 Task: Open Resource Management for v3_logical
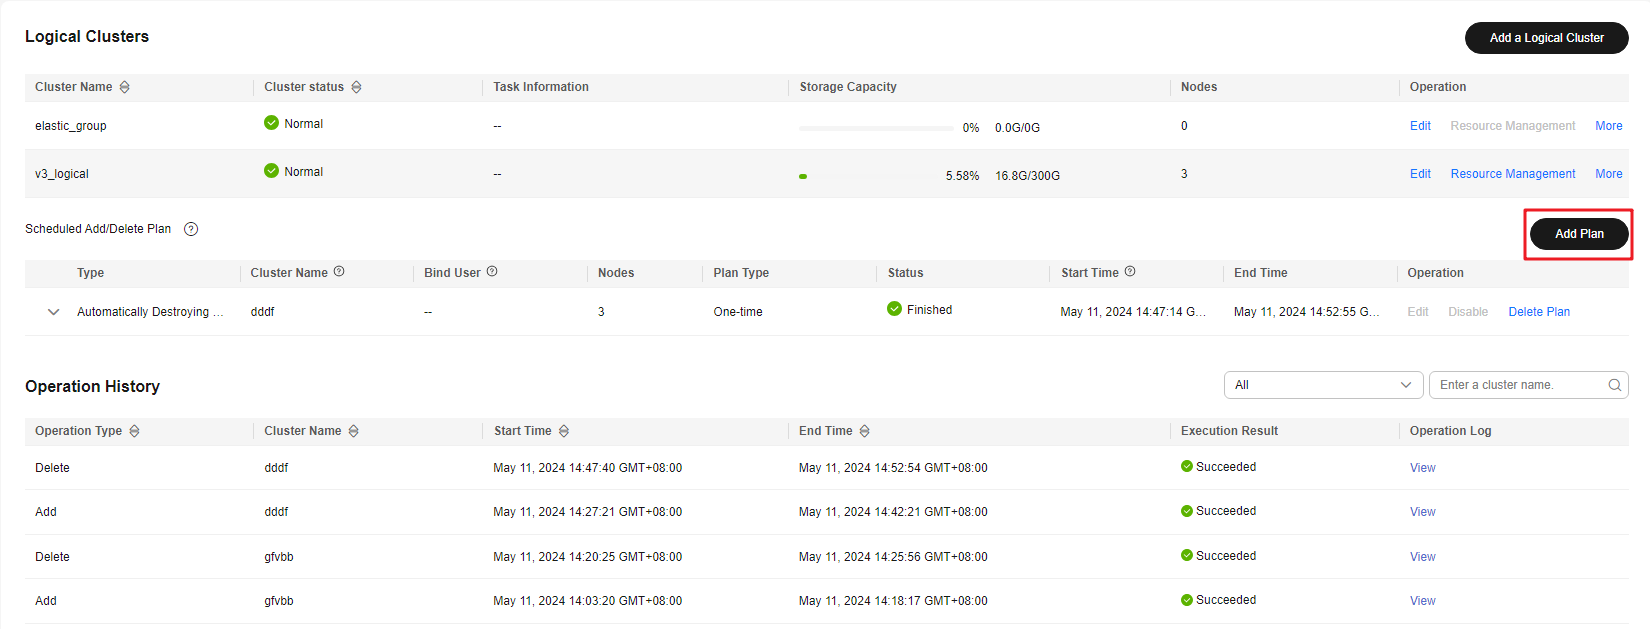pyautogui.click(x=1513, y=174)
